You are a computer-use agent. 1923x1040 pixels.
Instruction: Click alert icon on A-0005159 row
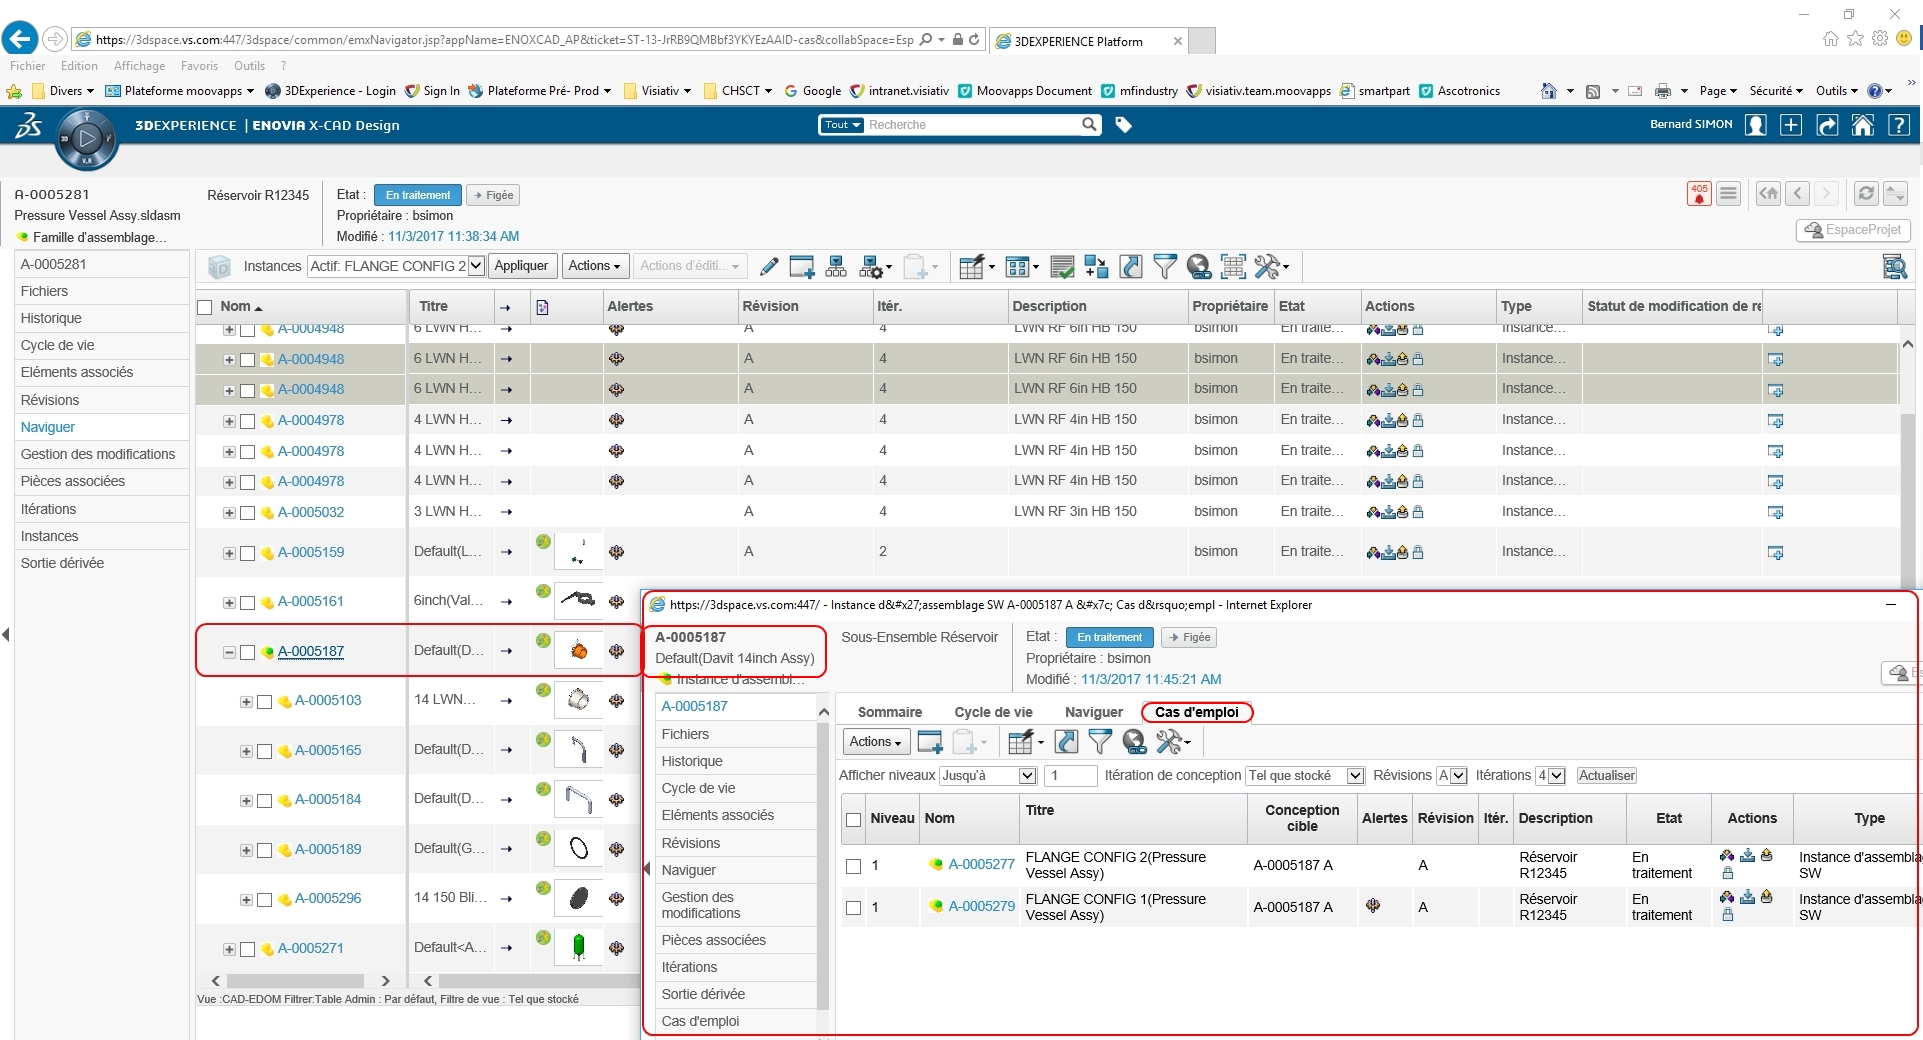[x=617, y=552]
